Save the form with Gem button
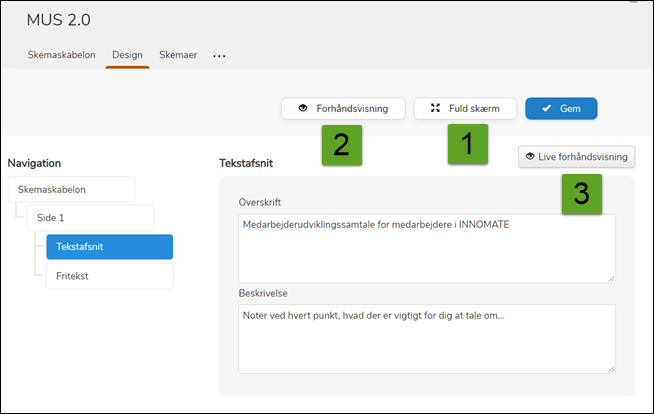Viewport: 654px width, 414px height. 561,108
